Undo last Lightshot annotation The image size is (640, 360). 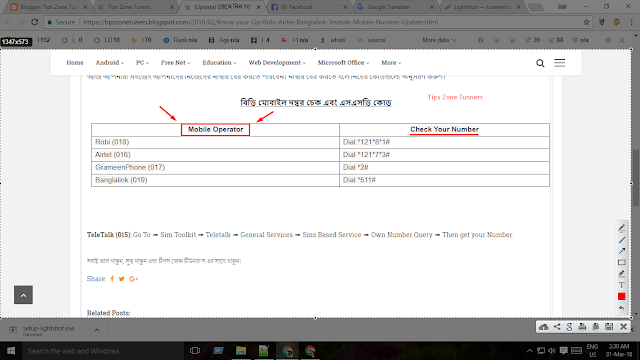[x=622, y=308]
